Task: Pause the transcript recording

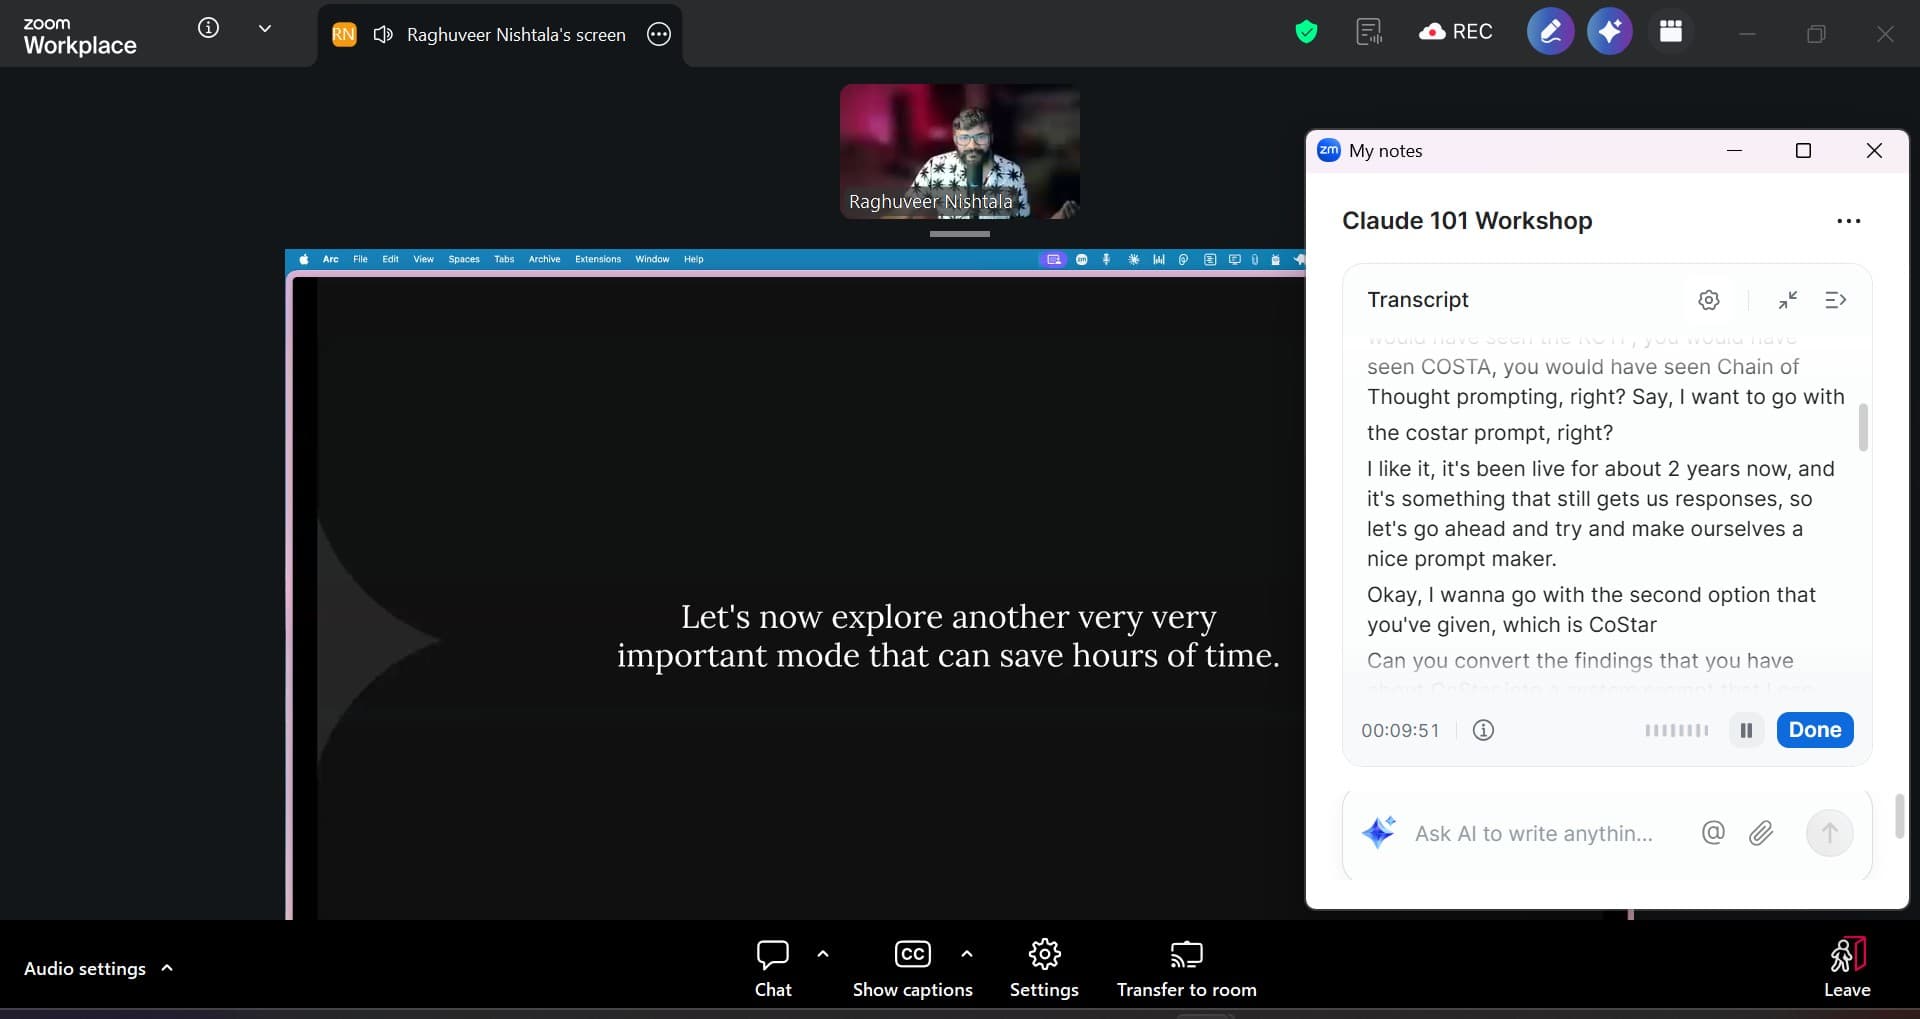Action: click(x=1746, y=730)
